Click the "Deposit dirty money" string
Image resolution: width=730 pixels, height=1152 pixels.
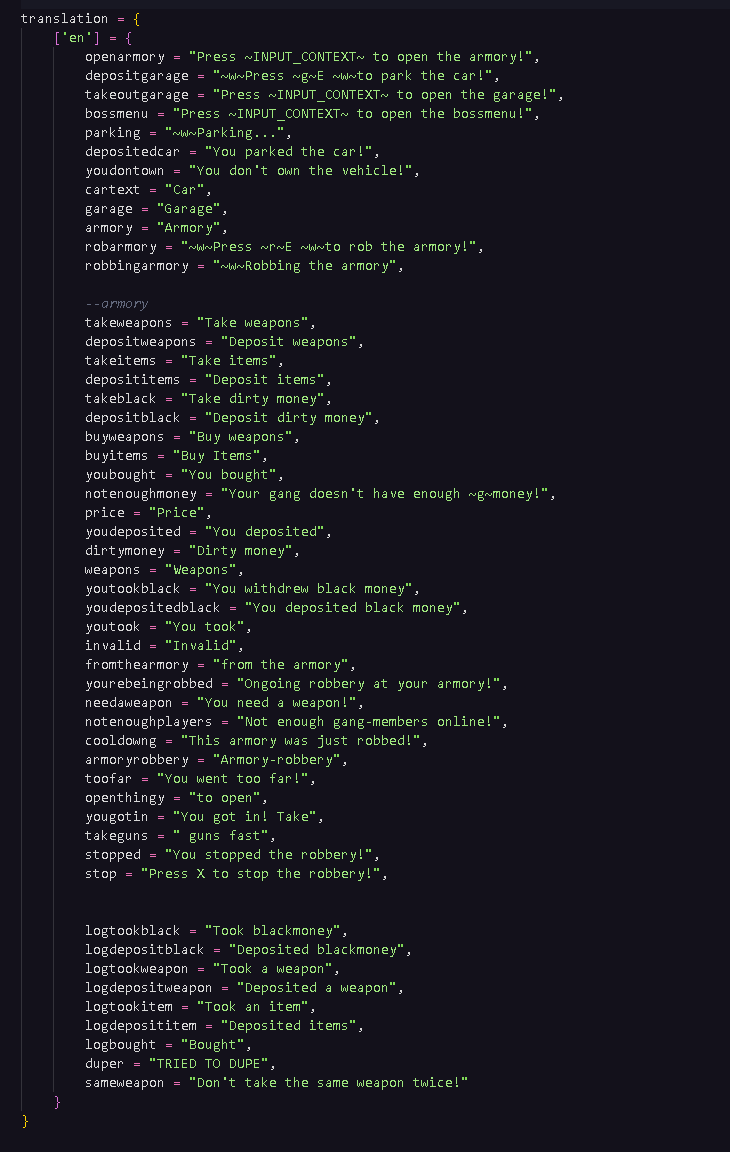pyautogui.click(x=290, y=418)
